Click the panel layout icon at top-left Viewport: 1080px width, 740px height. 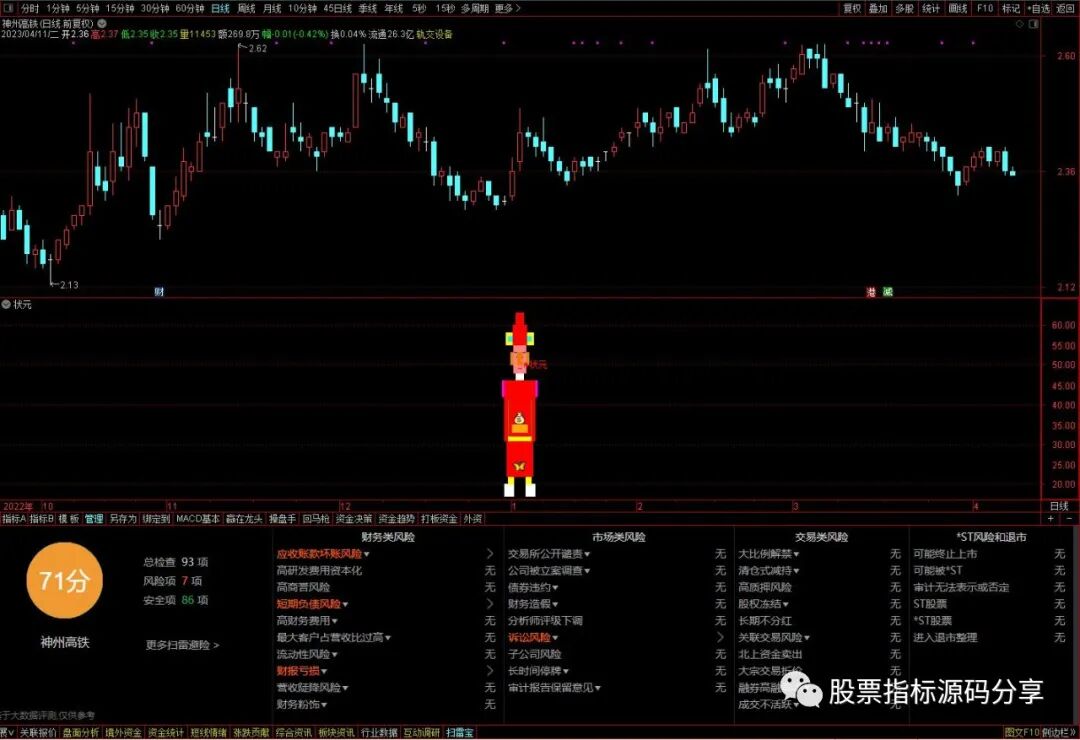[x=9, y=8]
